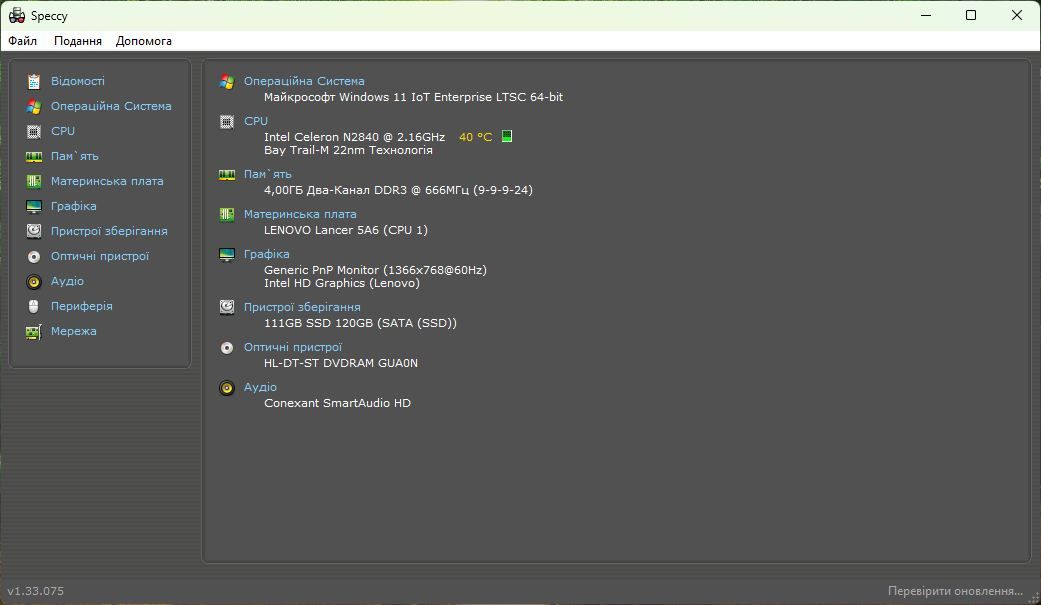Click the green CPU temperature indicator square
1041x605 pixels.
click(507, 136)
